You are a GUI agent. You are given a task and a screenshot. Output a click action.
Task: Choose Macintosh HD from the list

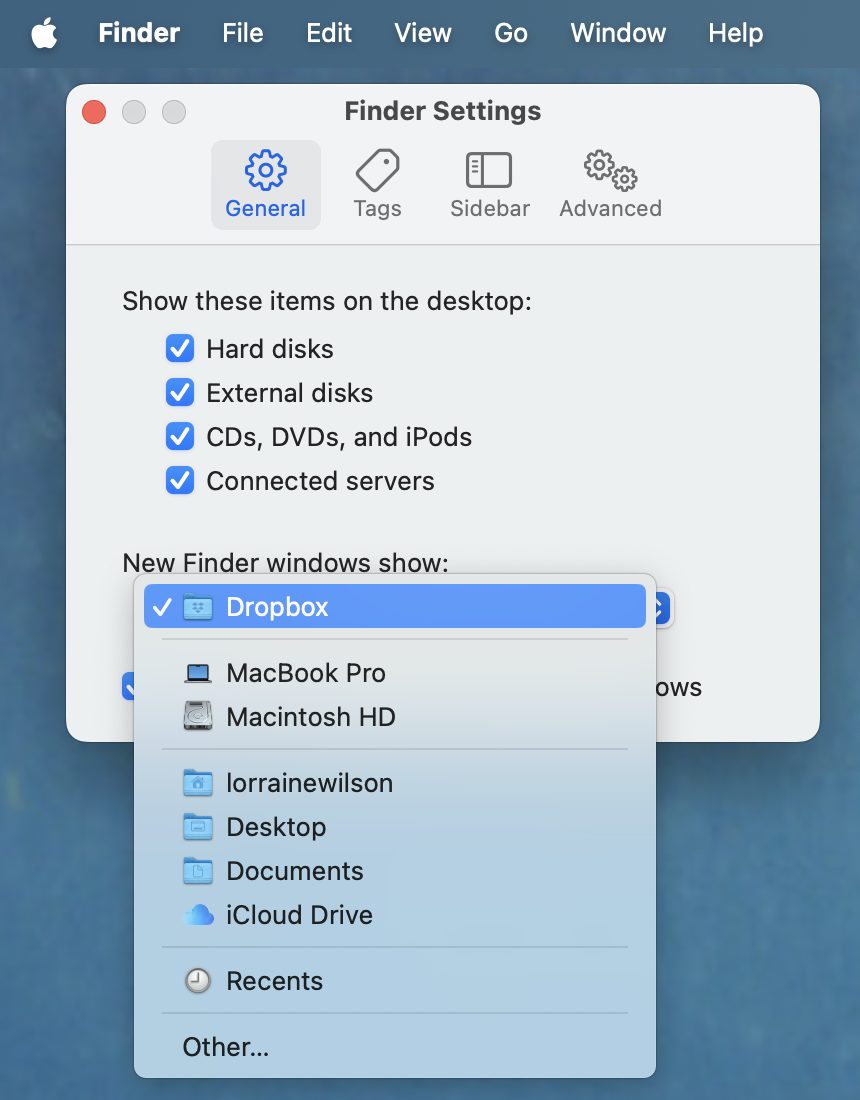point(395,717)
